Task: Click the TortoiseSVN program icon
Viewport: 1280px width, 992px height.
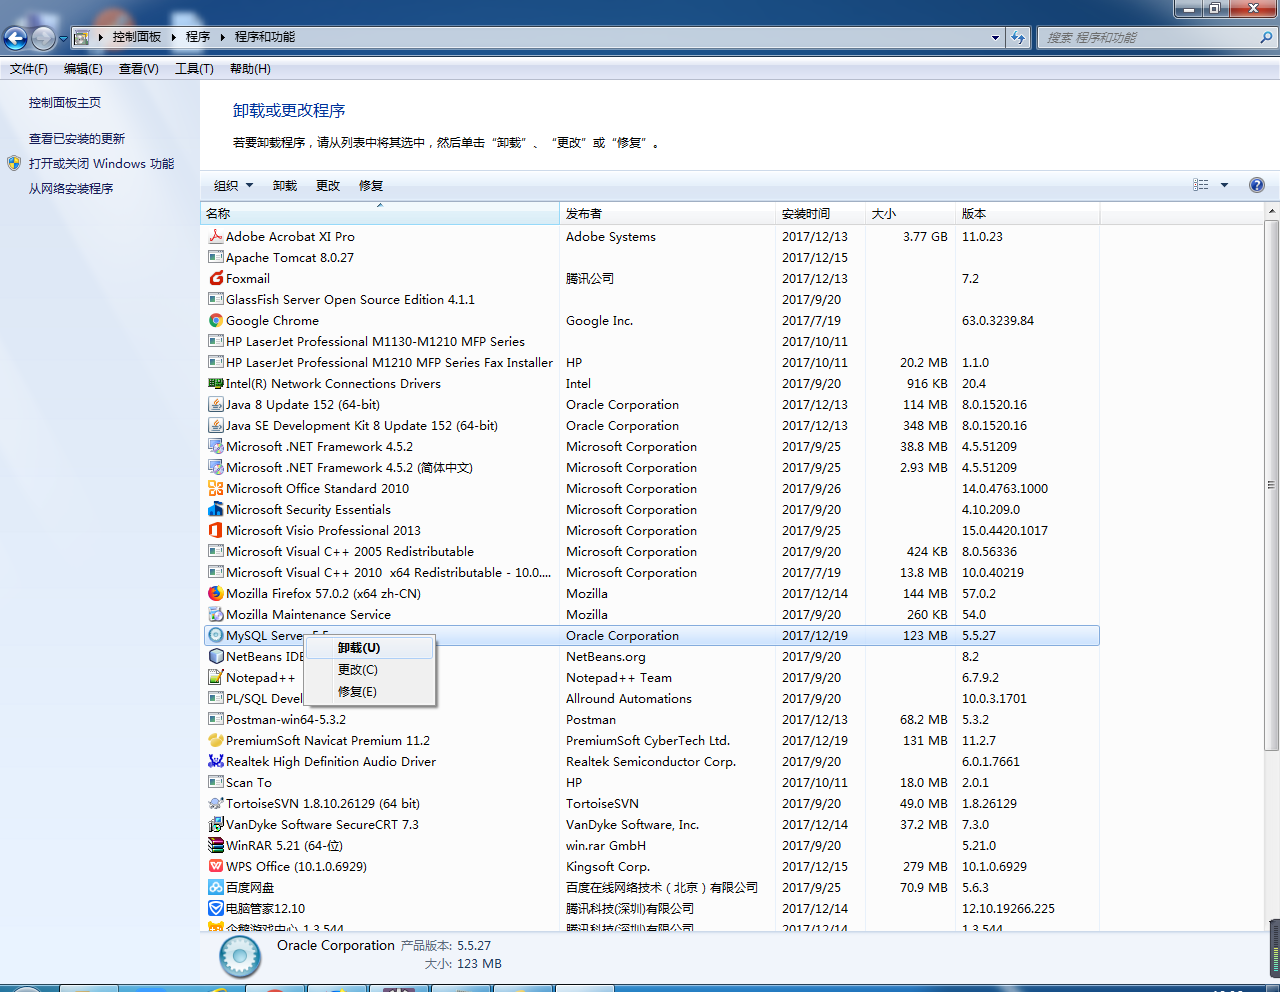Action: [x=215, y=803]
